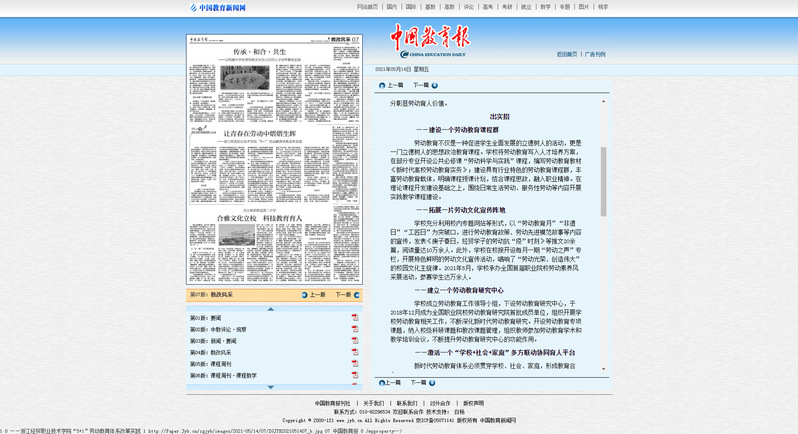
Task: Open the PDF icon for 第01版 要闻
Action: (354, 317)
